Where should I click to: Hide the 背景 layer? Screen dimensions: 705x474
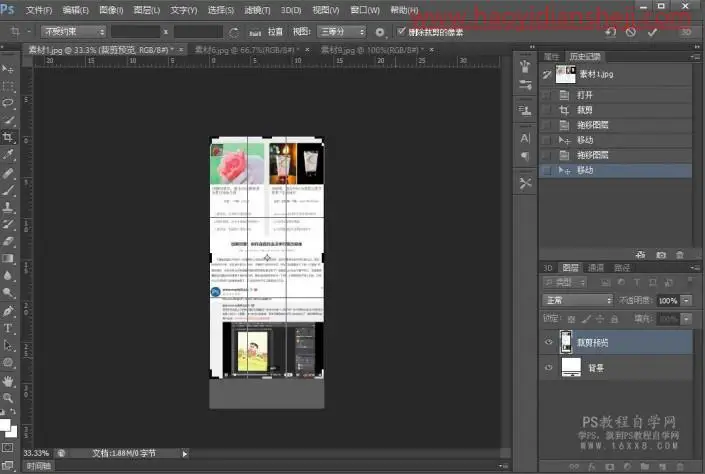(549, 367)
